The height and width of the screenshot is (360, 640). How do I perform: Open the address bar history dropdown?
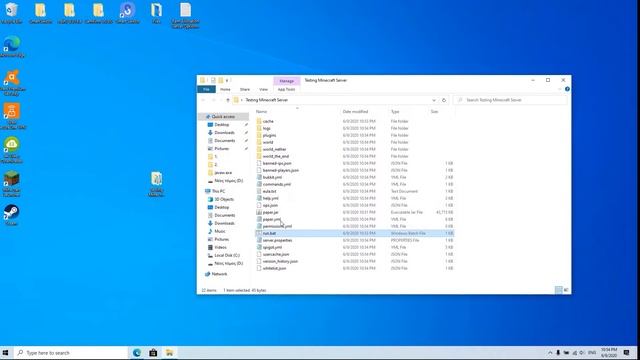point(434,100)
